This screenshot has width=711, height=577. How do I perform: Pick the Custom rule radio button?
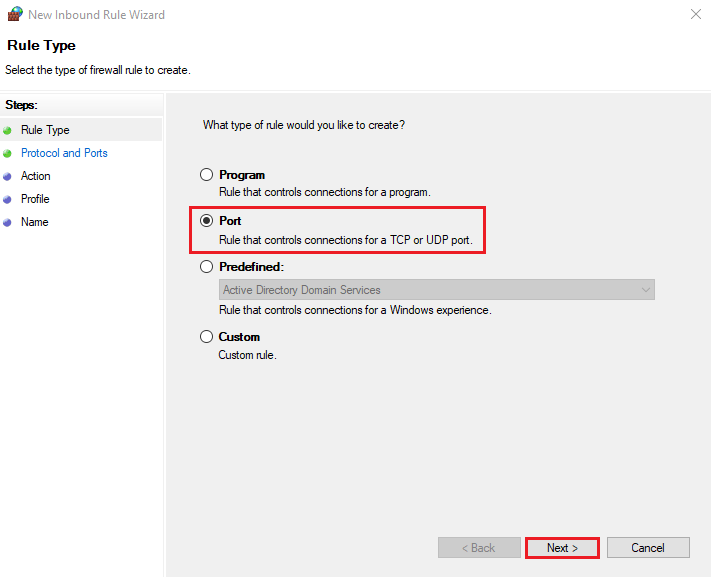pyautogui.click(x=207, y=337)
